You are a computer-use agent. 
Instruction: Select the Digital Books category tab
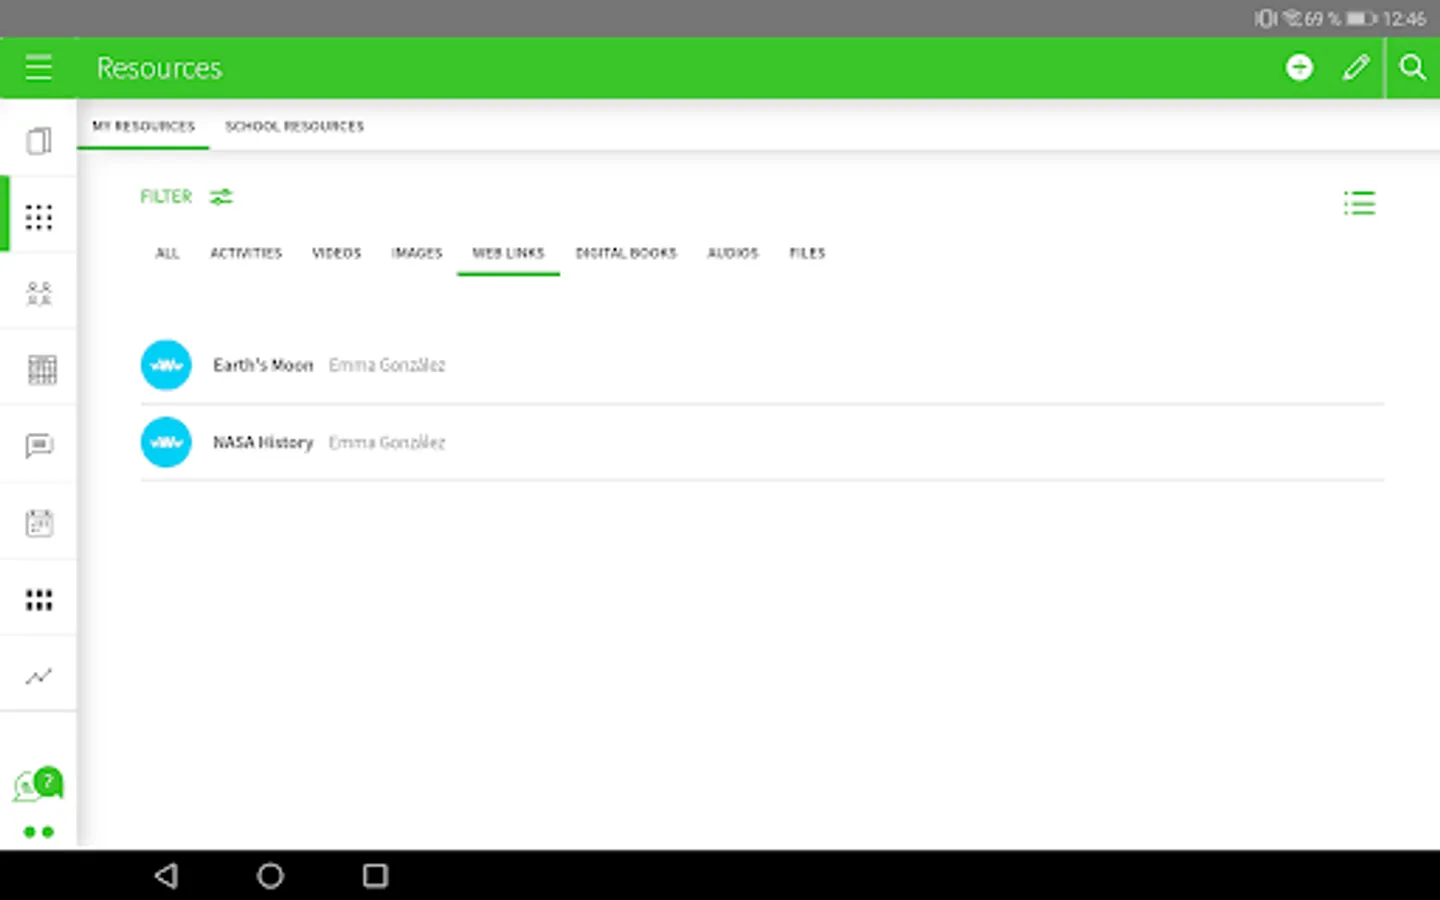pos(626,253)
